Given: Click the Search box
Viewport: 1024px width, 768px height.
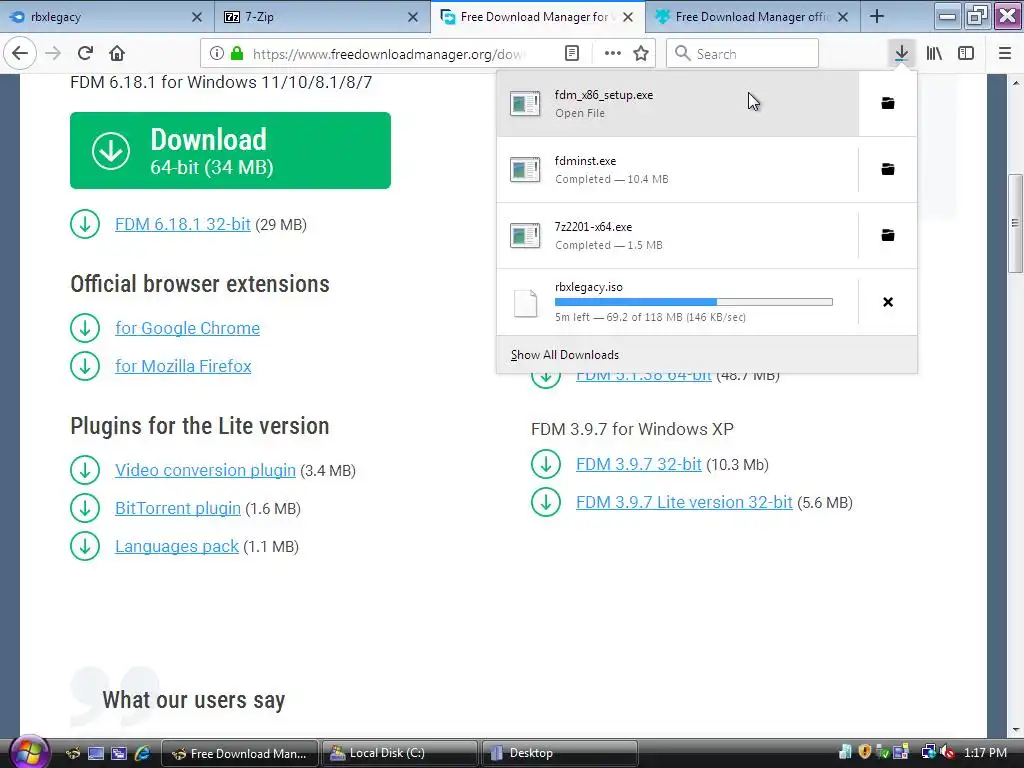Looking at the screenshot, I should pos(743,54).
